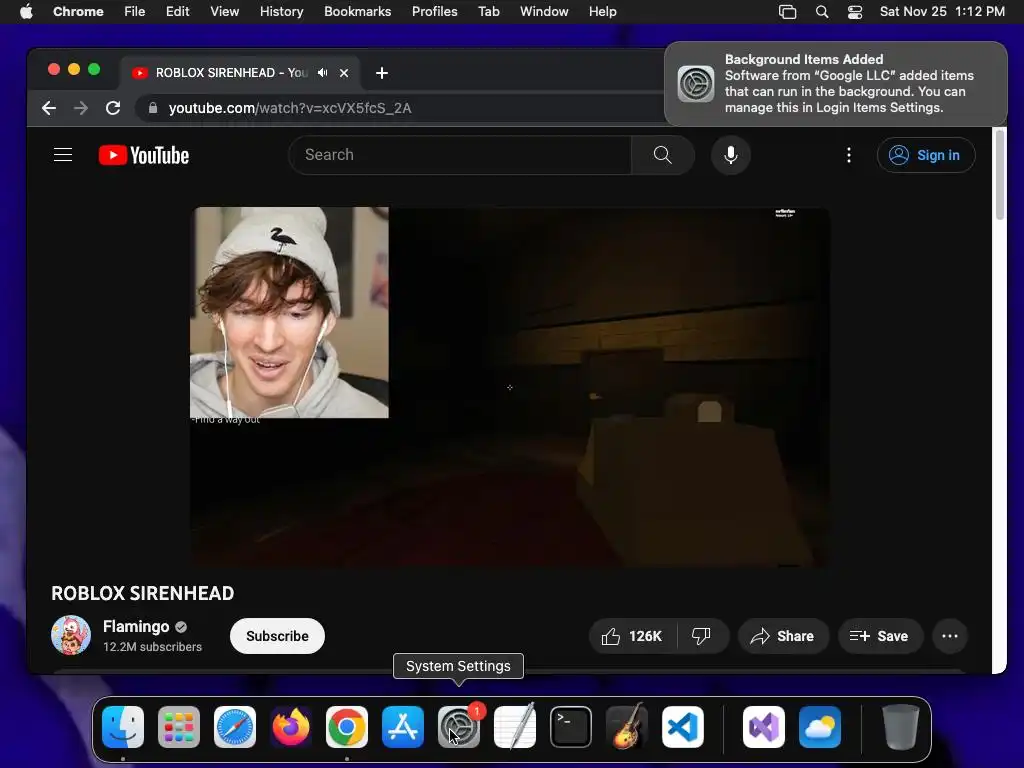Dislike the video
The height and width of the screenshot is (768, 1024).
click(x=701, y=636)
